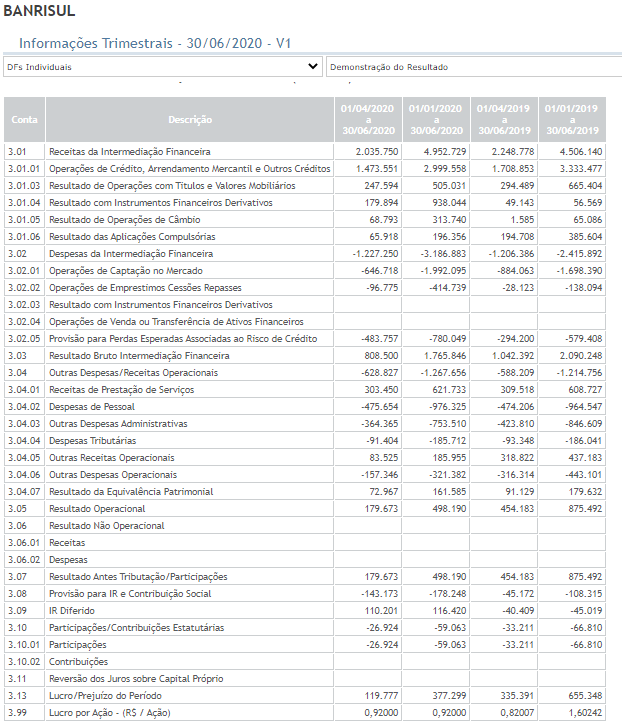
Task: Click the DFs Individuais dropdown arrow
Action: 313,66
